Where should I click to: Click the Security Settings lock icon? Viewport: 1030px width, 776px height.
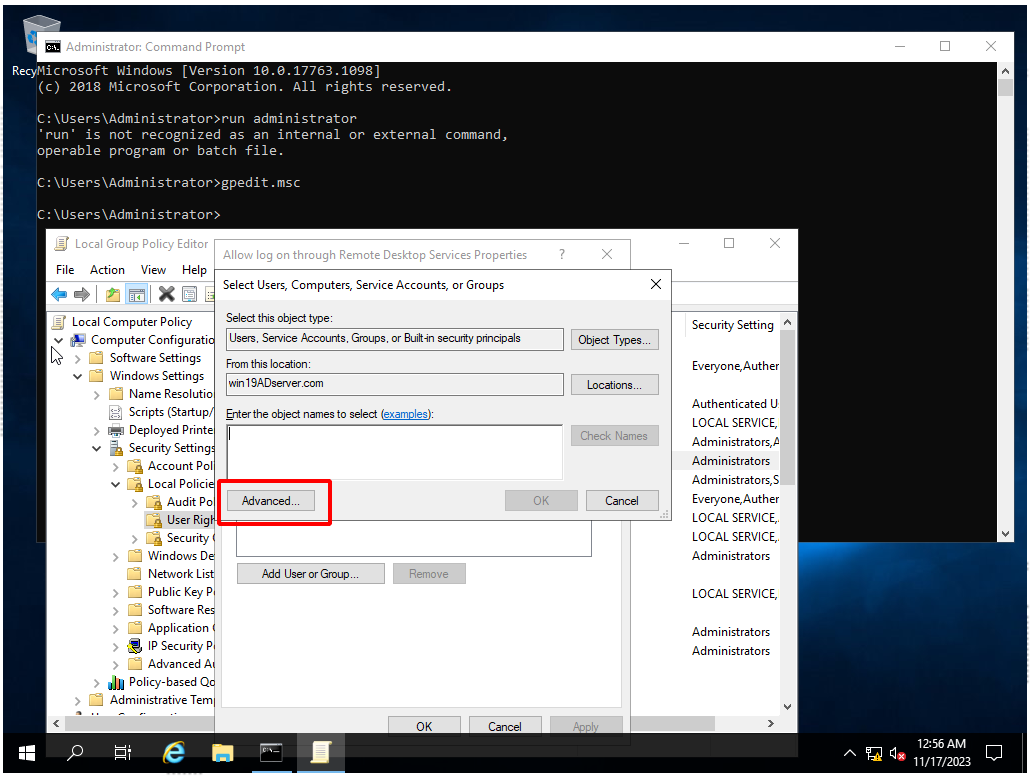pyautogui.click(x=116, y=448)
